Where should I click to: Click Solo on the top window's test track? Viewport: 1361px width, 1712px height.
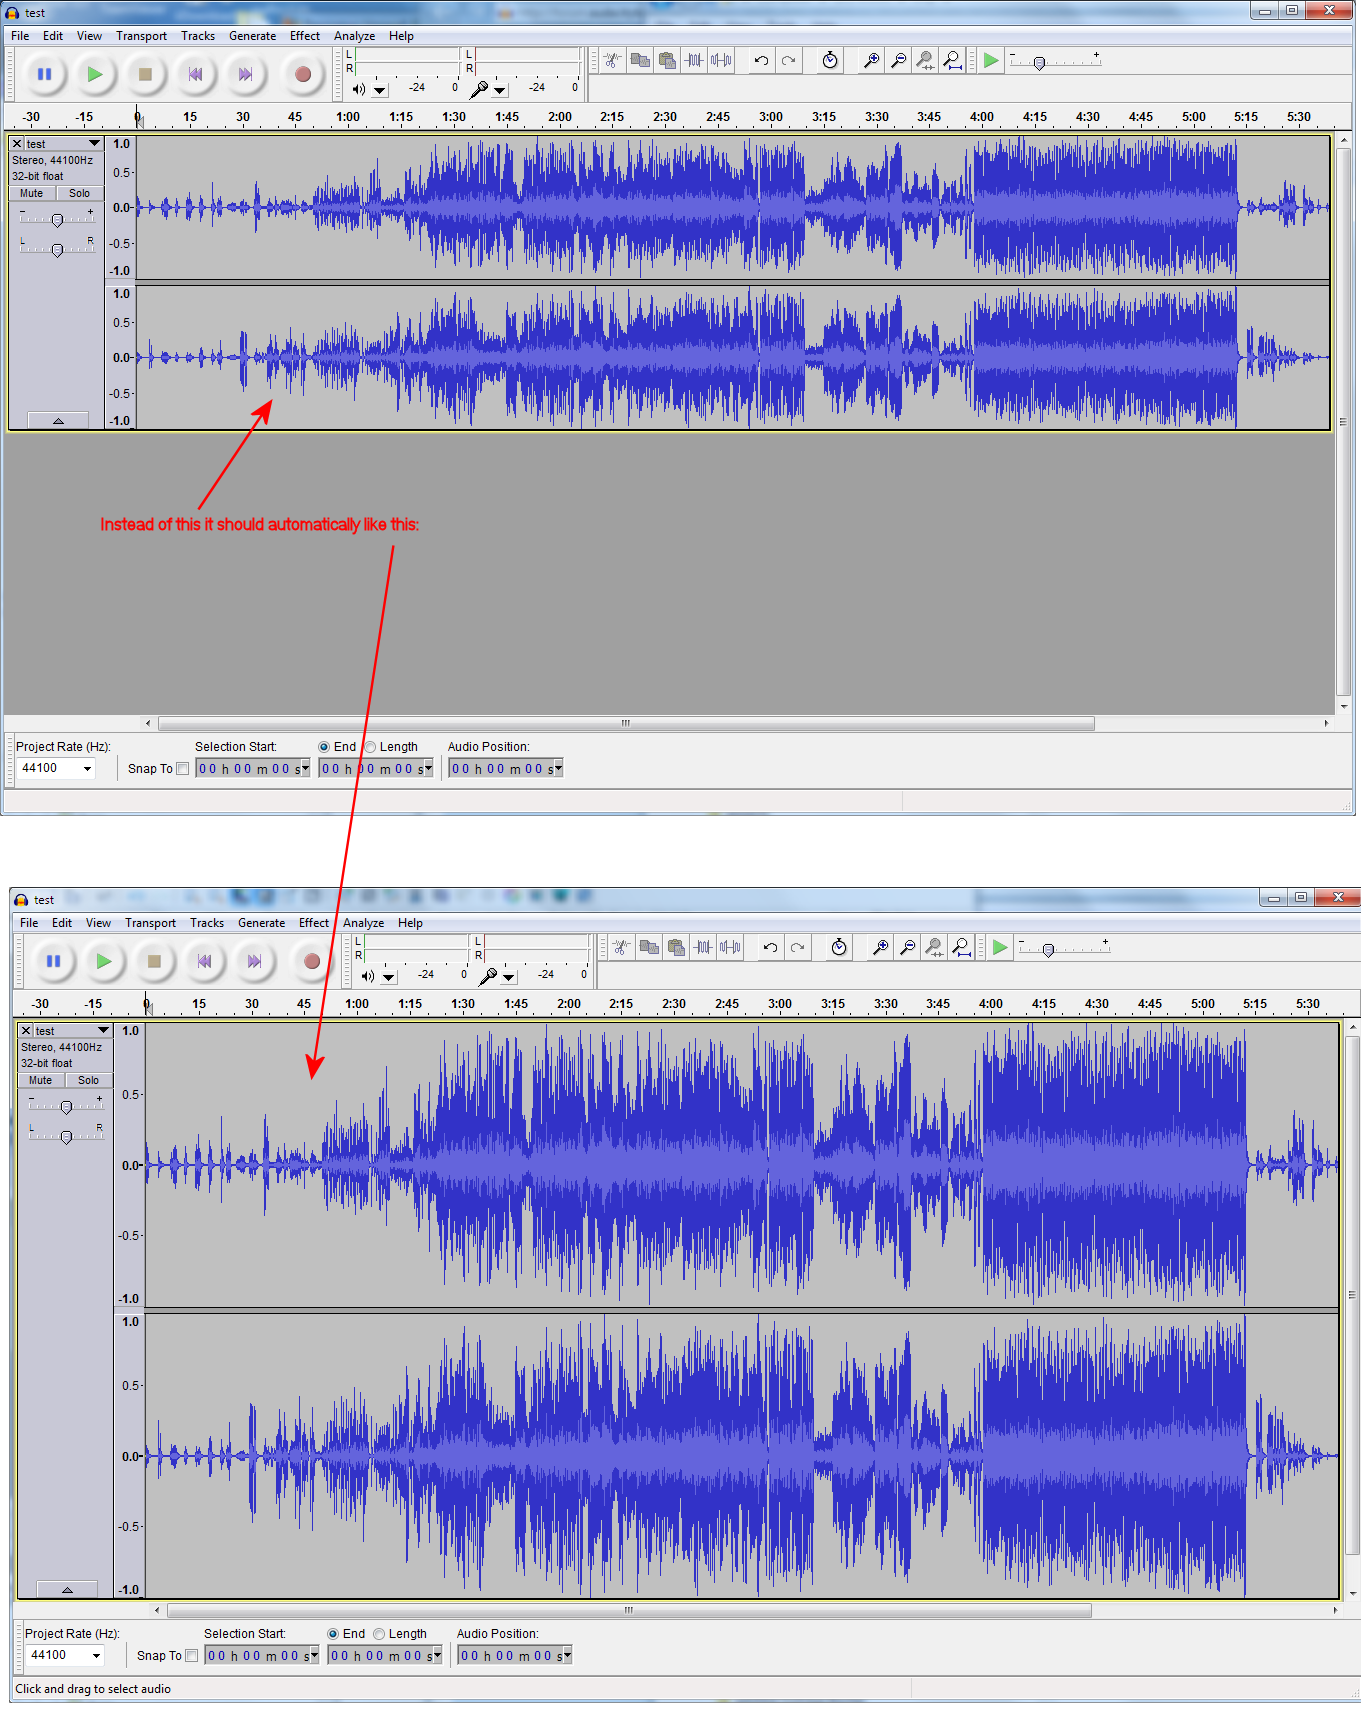80,194
